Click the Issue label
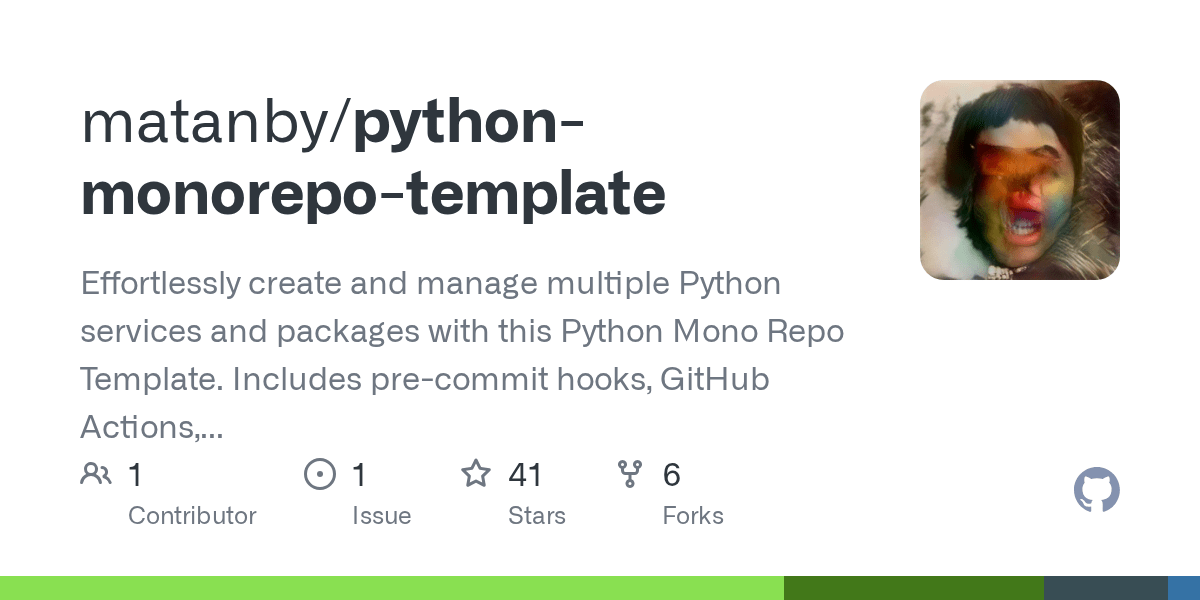 tap(381, 516)
